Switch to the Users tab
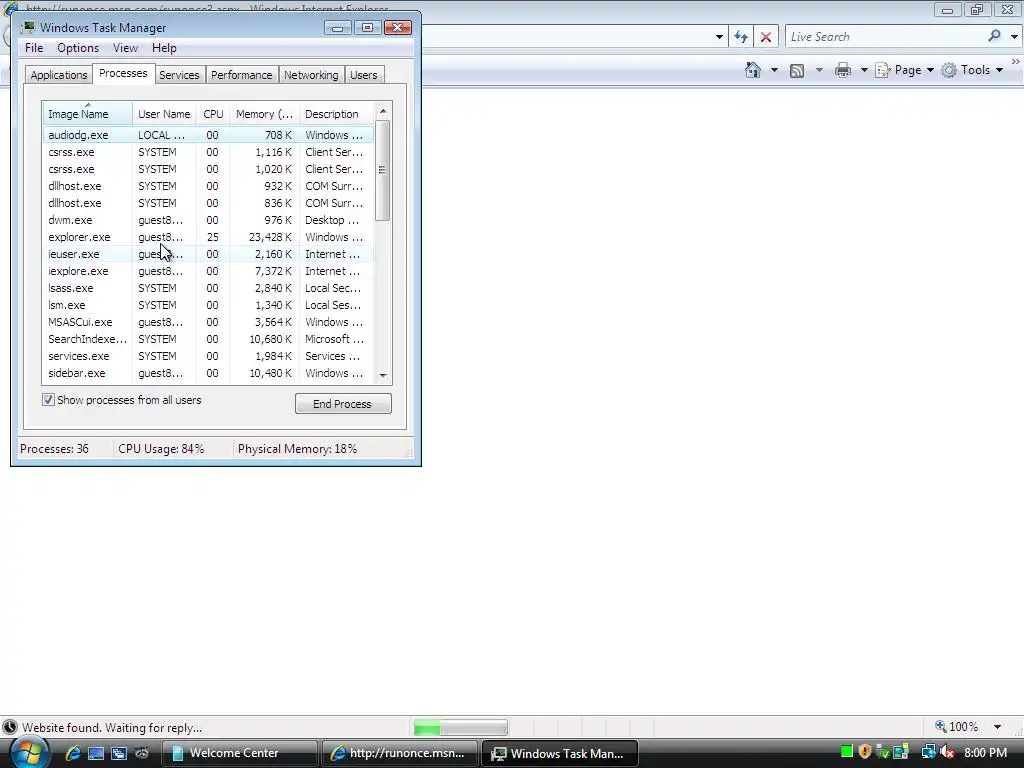 click(x=363, y=74)
